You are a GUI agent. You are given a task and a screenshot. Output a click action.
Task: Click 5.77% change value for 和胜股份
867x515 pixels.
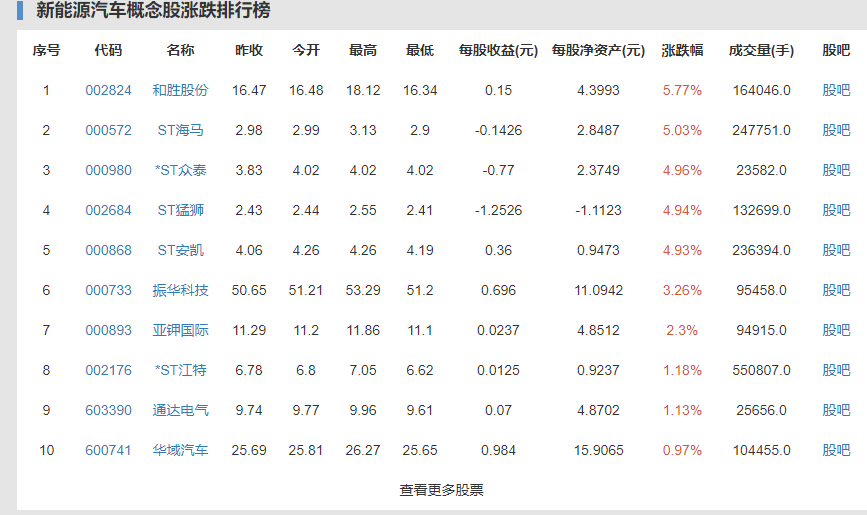682,90
